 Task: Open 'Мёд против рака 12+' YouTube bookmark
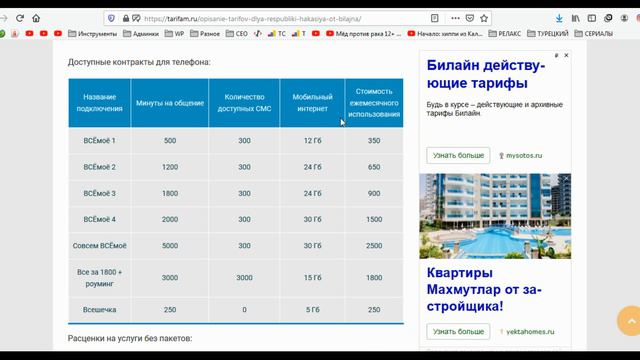364,33
